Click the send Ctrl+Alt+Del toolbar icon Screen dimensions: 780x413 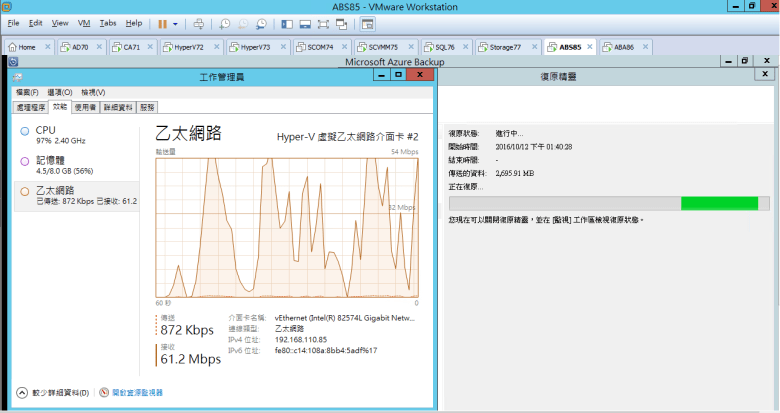tap(198, 22)
